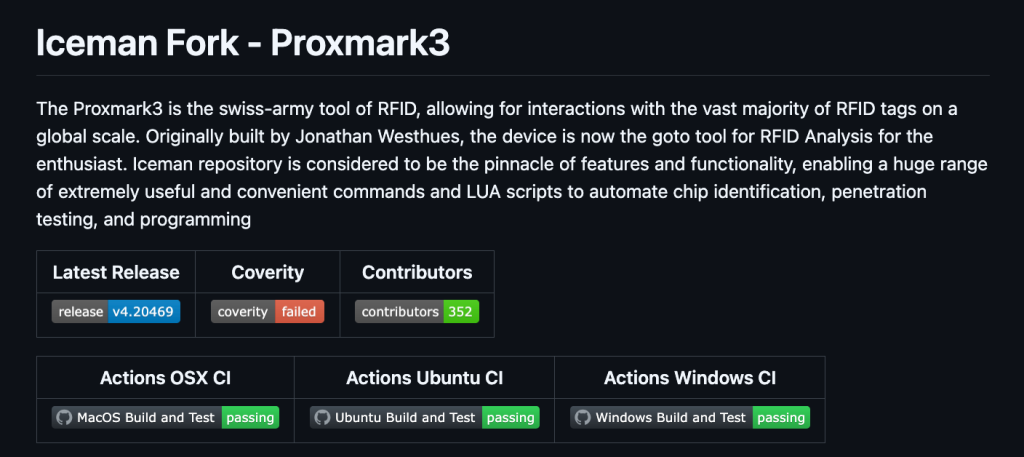Image resolution: width=1024 pixels, height=457 pixels.
Task: Open the "Ubuntu Build and Test" workflow text
Action: (405, 417)
